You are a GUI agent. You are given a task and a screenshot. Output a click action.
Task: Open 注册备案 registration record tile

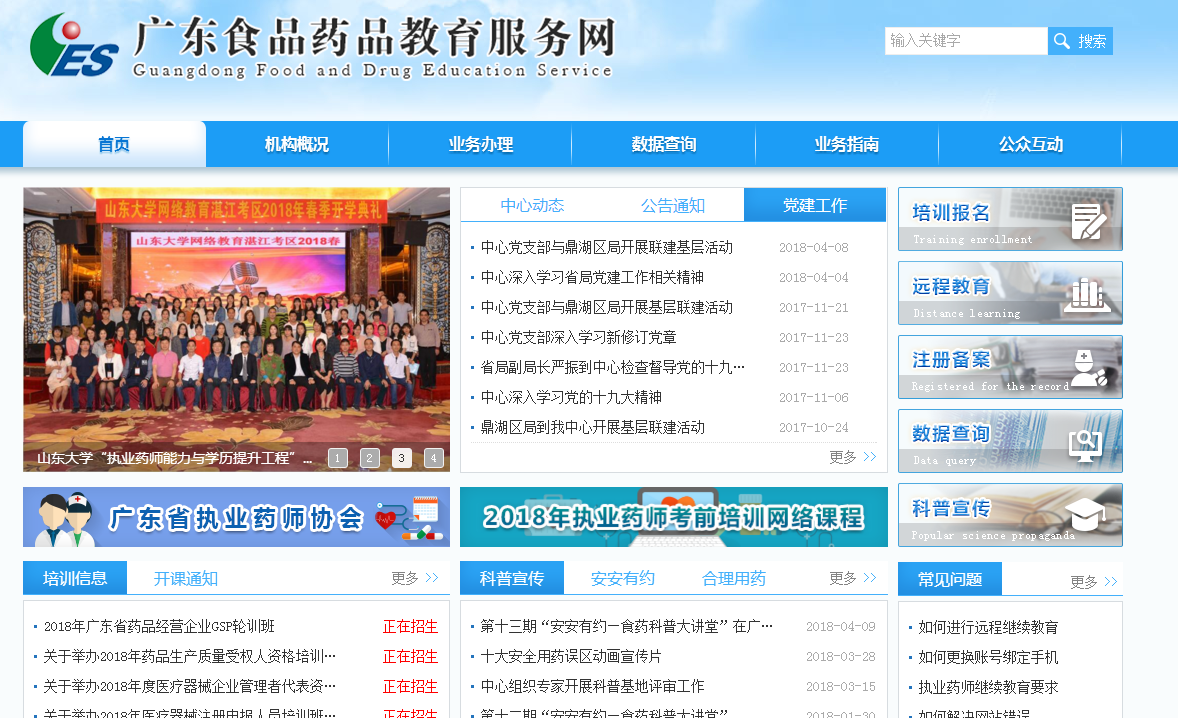(1009, 367)
